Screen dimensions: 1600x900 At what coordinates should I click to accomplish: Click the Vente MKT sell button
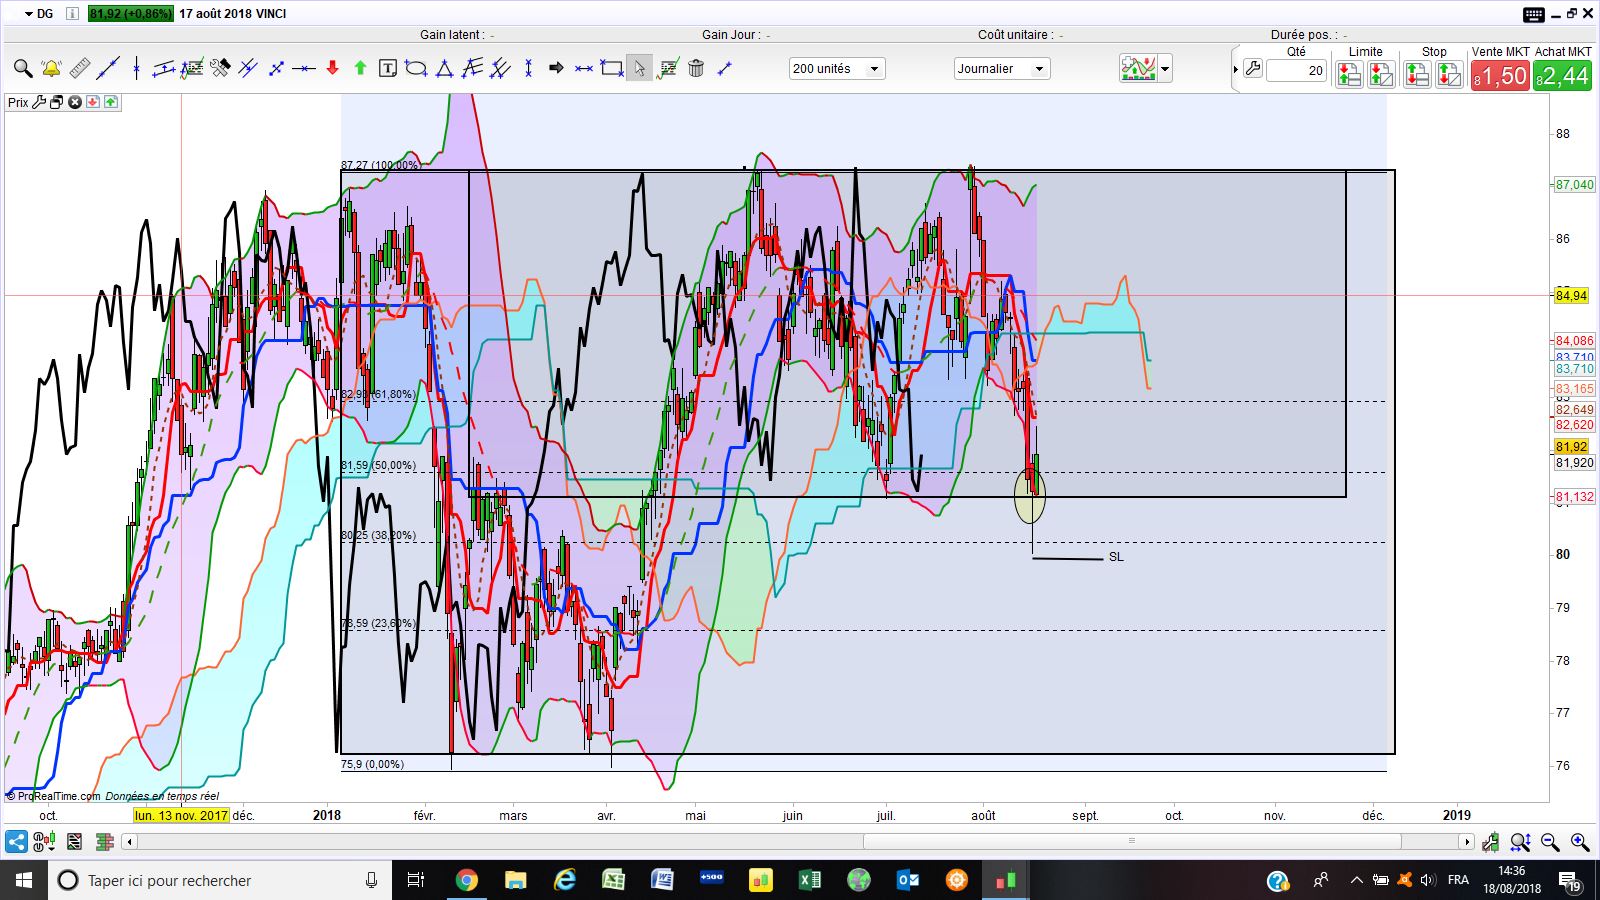[1500, 76]
